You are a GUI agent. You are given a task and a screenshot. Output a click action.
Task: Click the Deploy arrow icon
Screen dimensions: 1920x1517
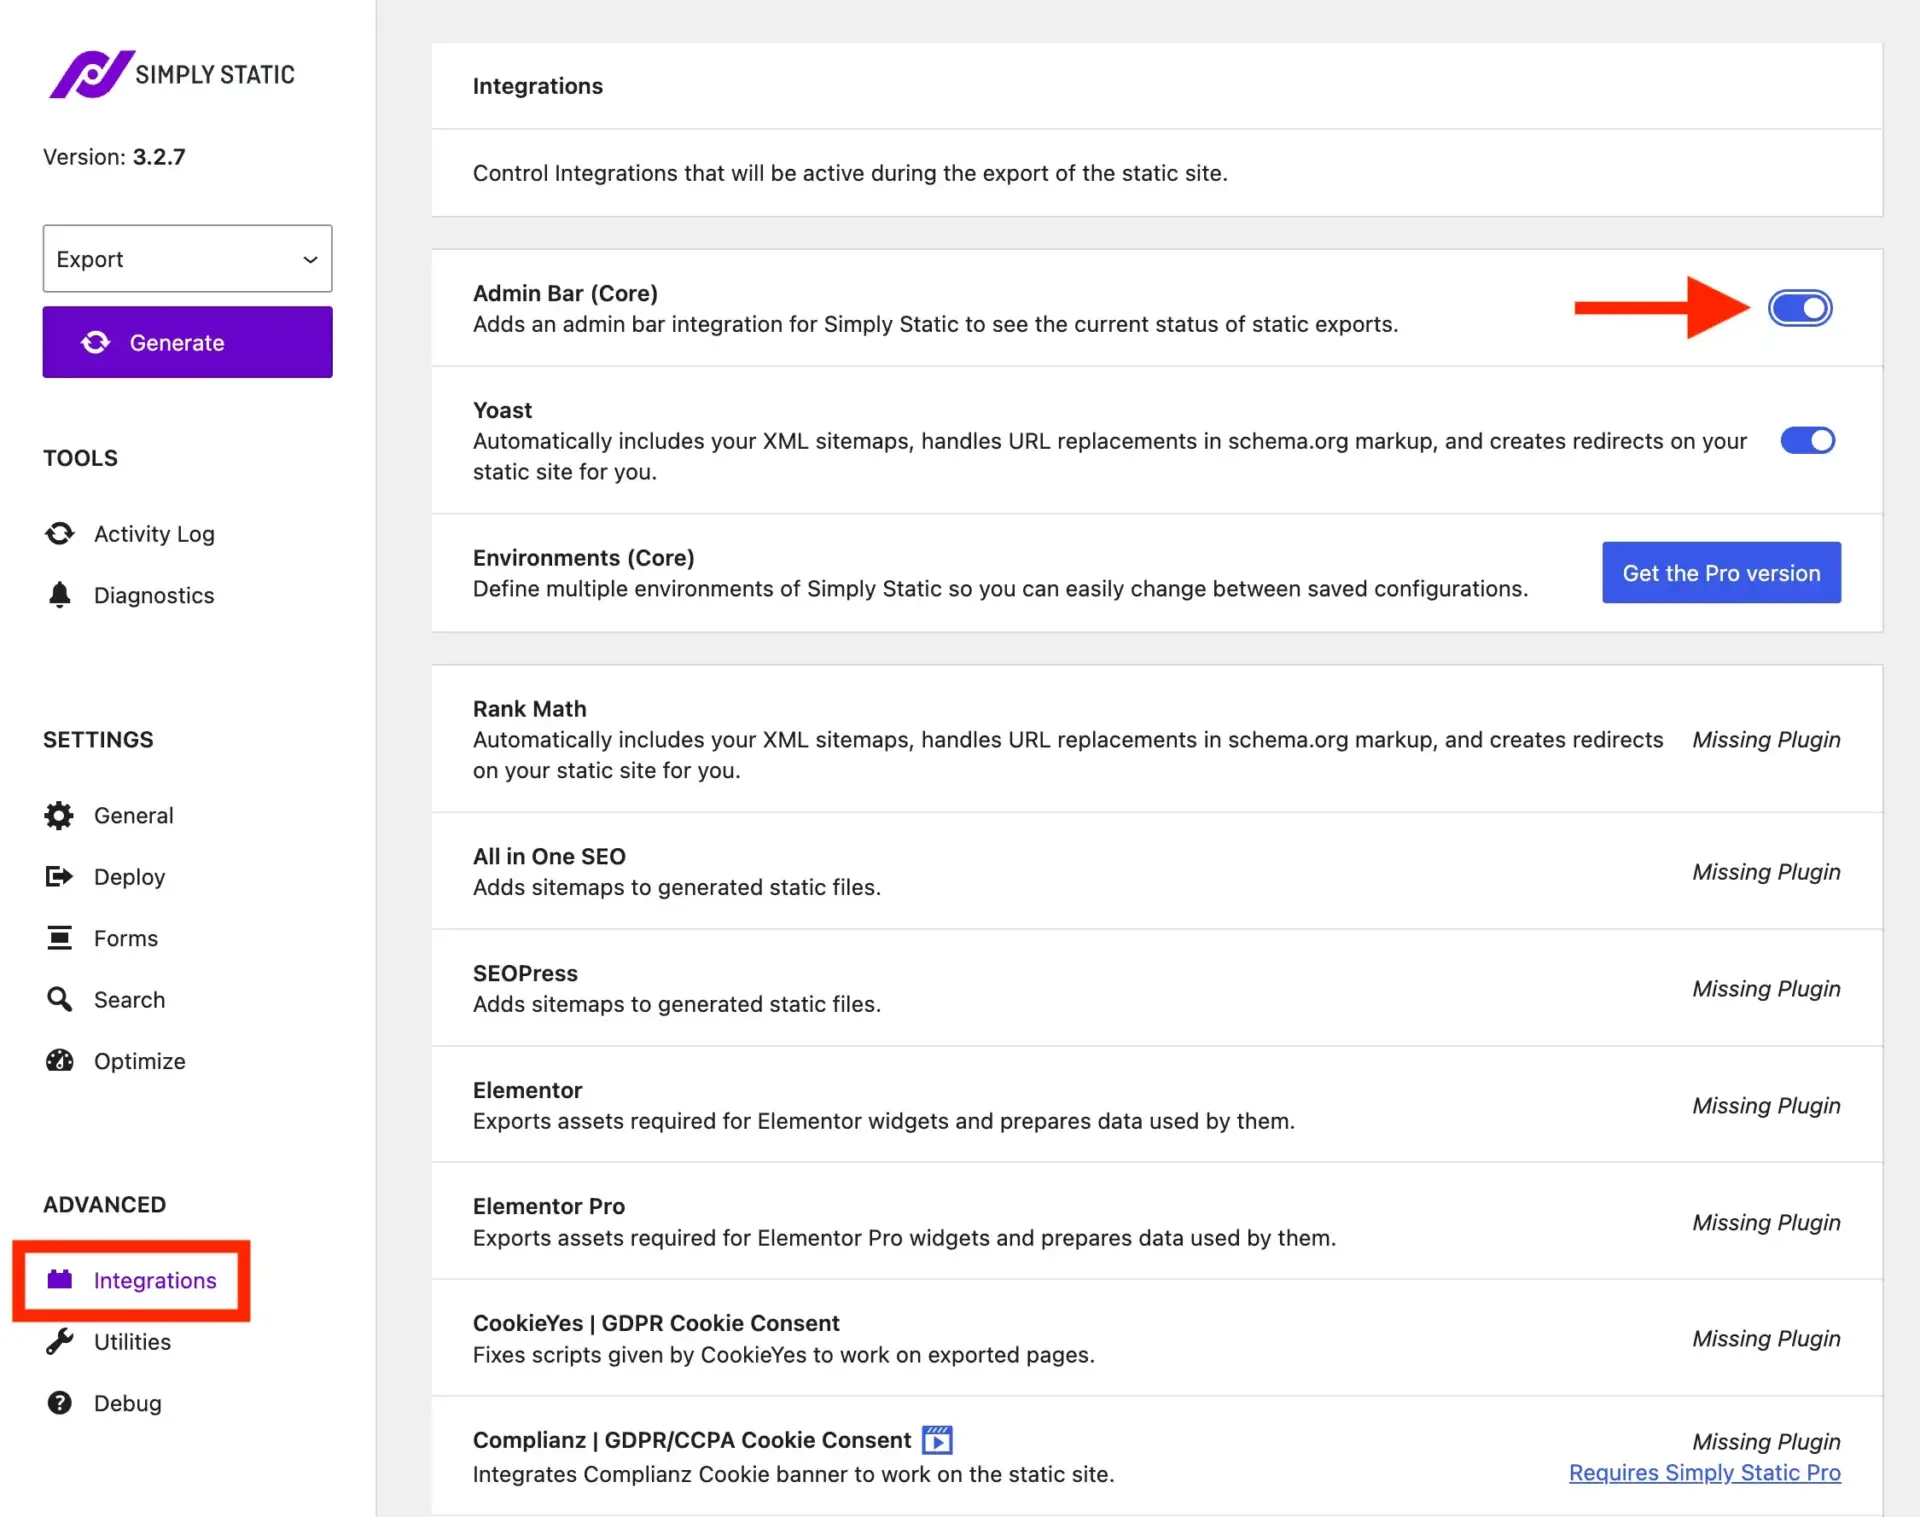pos(60,877)
